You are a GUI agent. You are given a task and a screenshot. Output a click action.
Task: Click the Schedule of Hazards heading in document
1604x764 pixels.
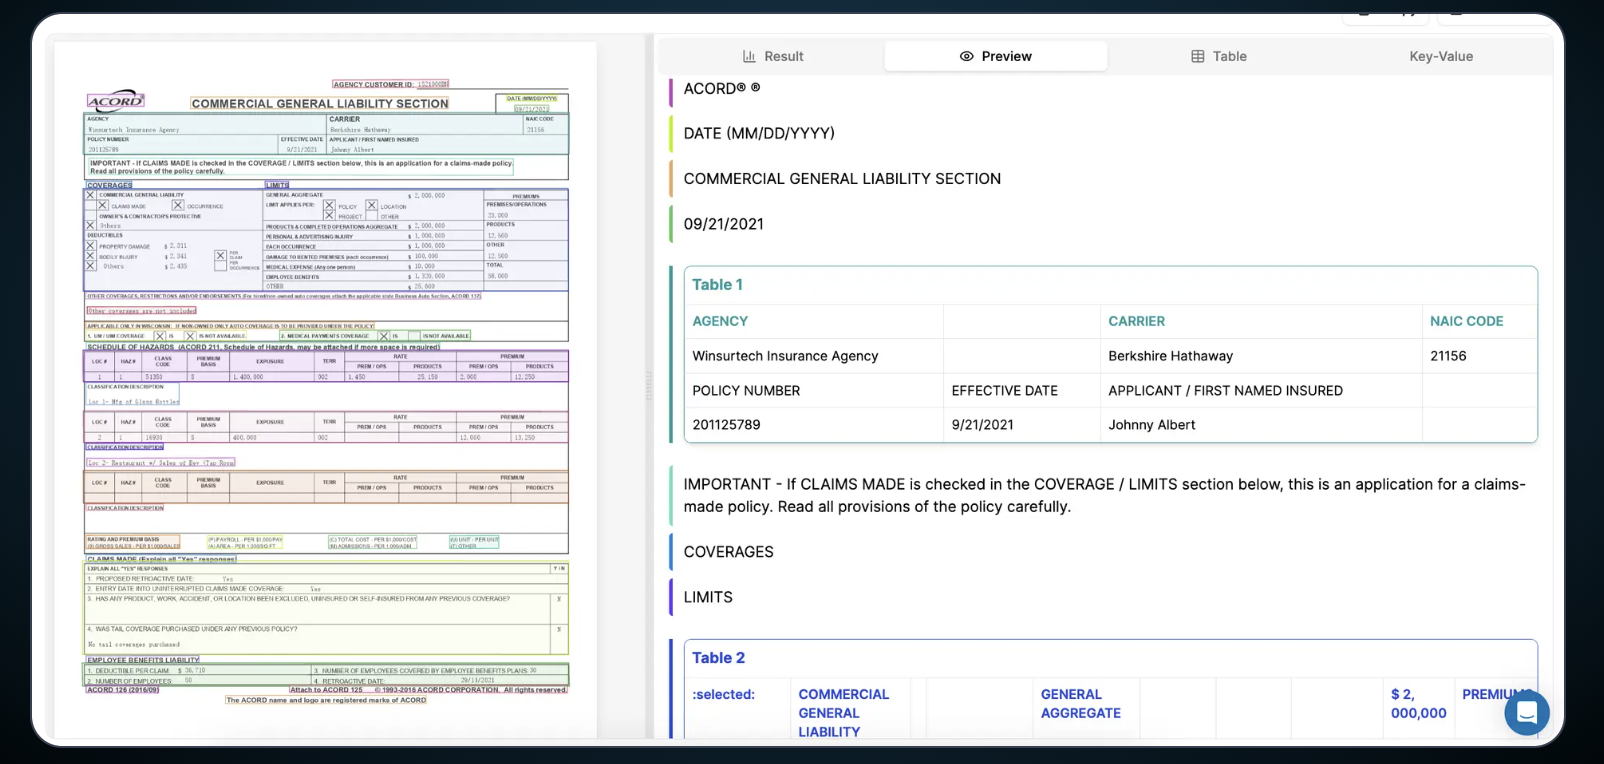click(264, 347)
